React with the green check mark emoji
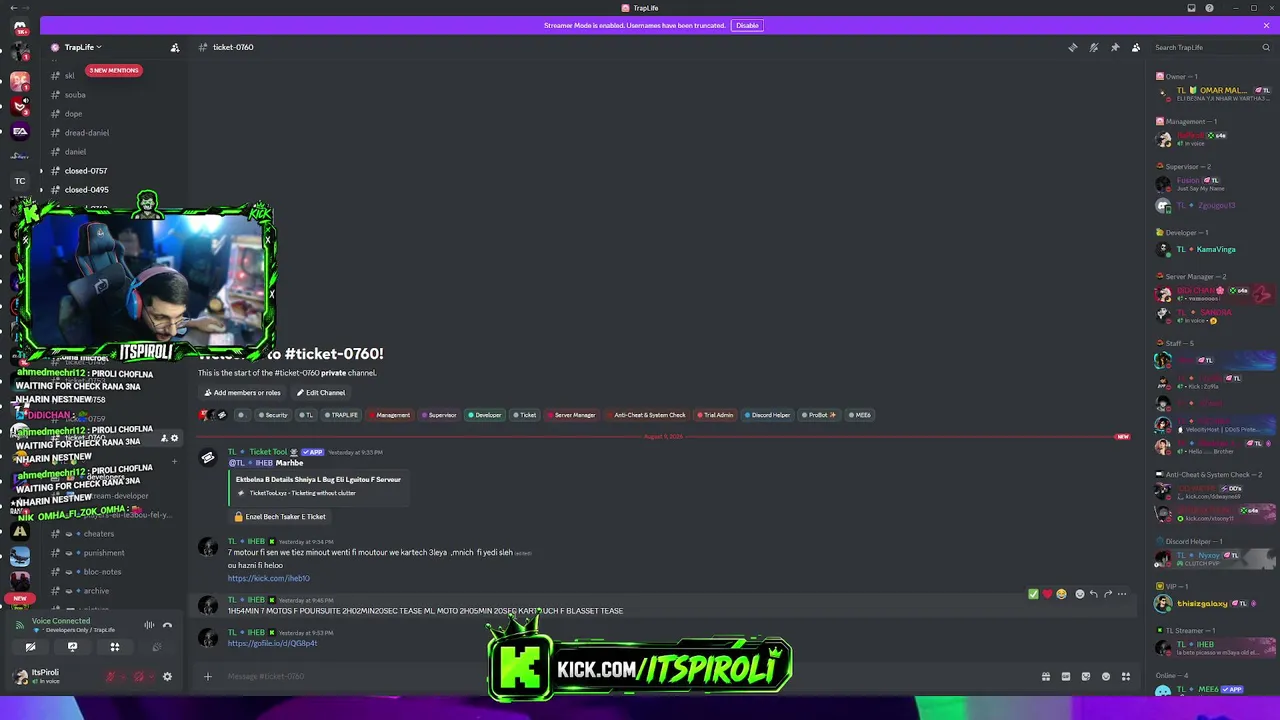The width and height of the screenshot is (1280, 720). [x=1033, y=594]
